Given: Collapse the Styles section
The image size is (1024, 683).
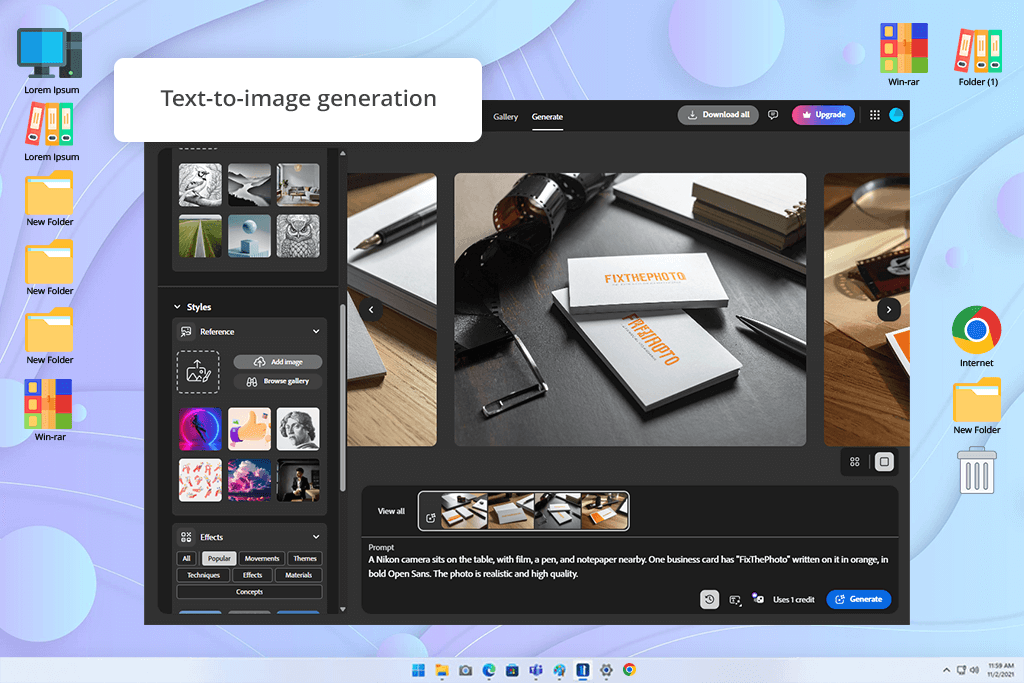Looking at the screenshot, I should [x=177, y=307].
